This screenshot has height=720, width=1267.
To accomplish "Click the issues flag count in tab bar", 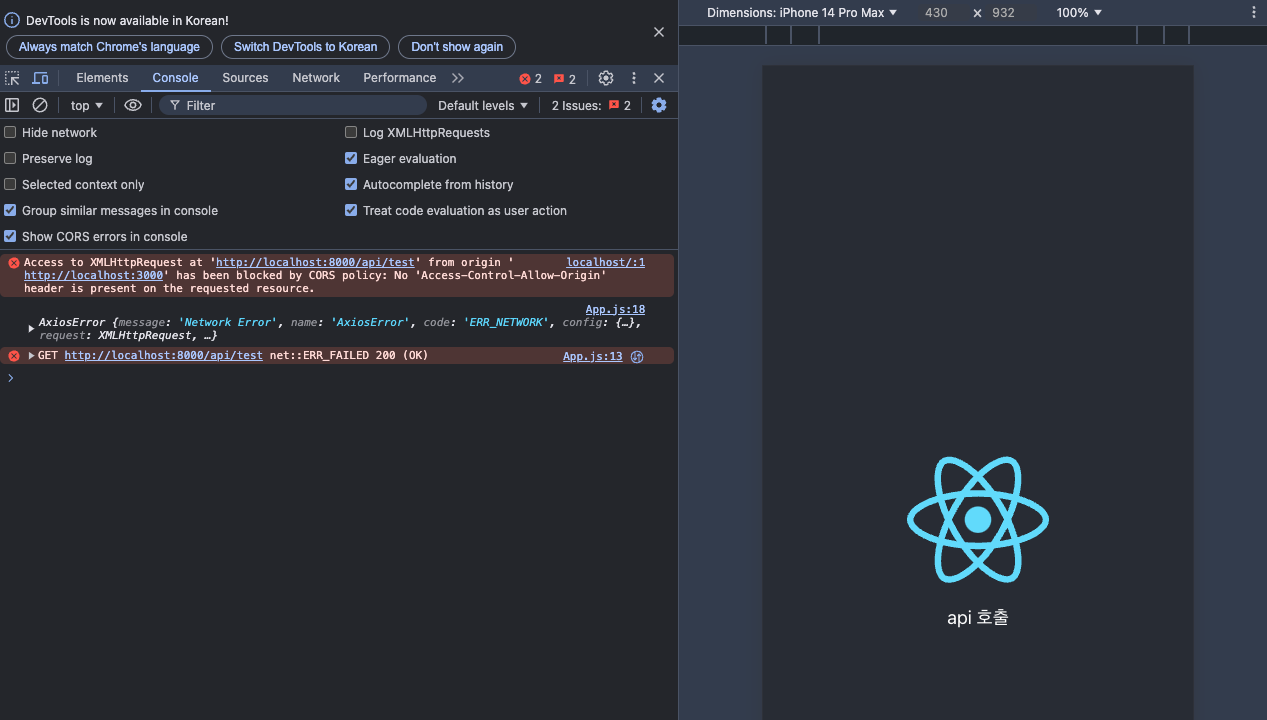I will pos(565,78).
